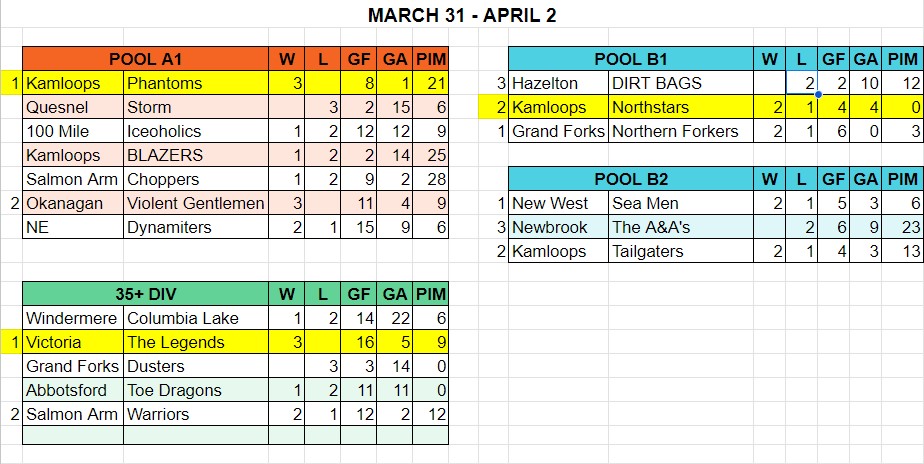Screen dimensions: 924x464
Task: Select the Iceoholics team cell
Action: (196, 131)
